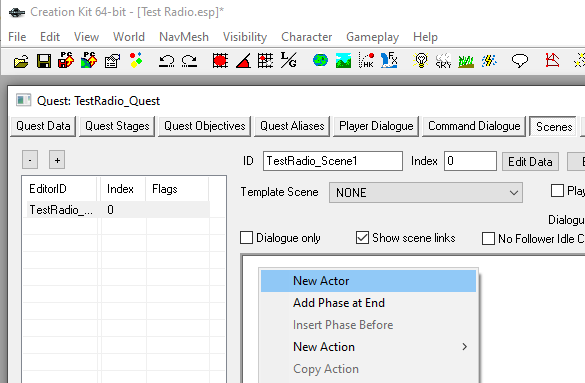585x383 pixels.
Task: Click the colored dots toolbar icon
Action: [136, 60]
